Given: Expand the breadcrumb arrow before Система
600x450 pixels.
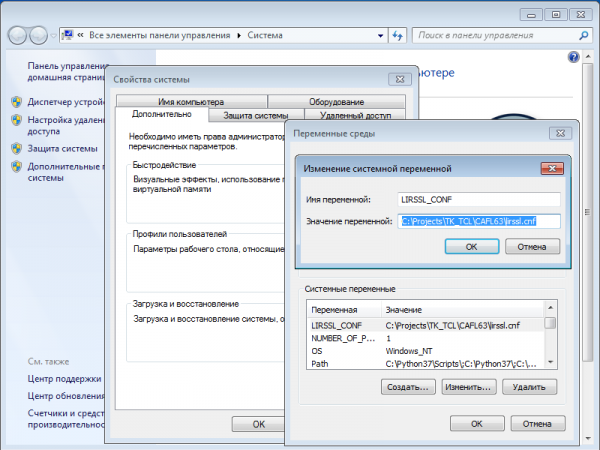Looking at the screenshot, I should 239,36.
